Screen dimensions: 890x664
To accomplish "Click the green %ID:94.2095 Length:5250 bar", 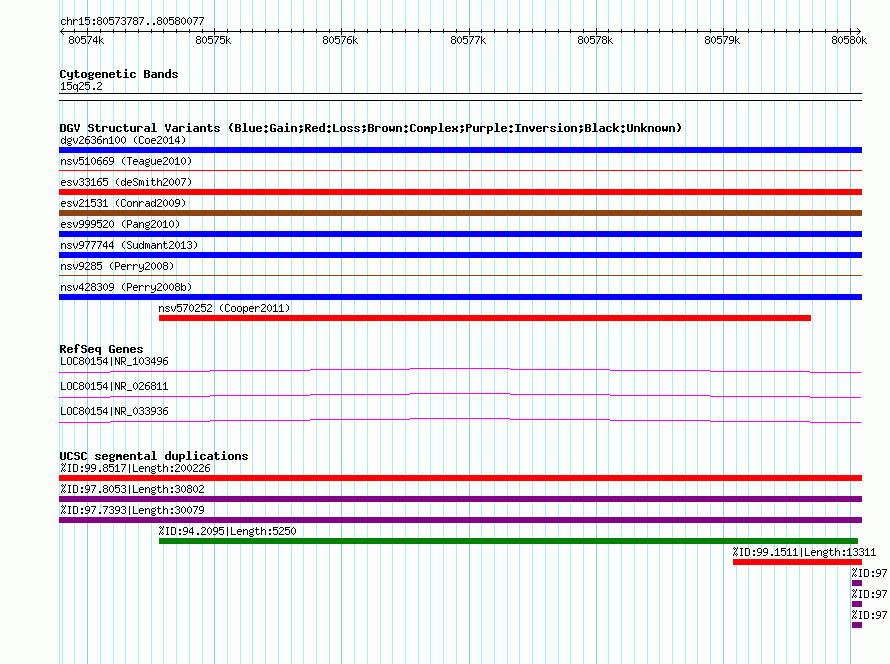I will 508,541.
